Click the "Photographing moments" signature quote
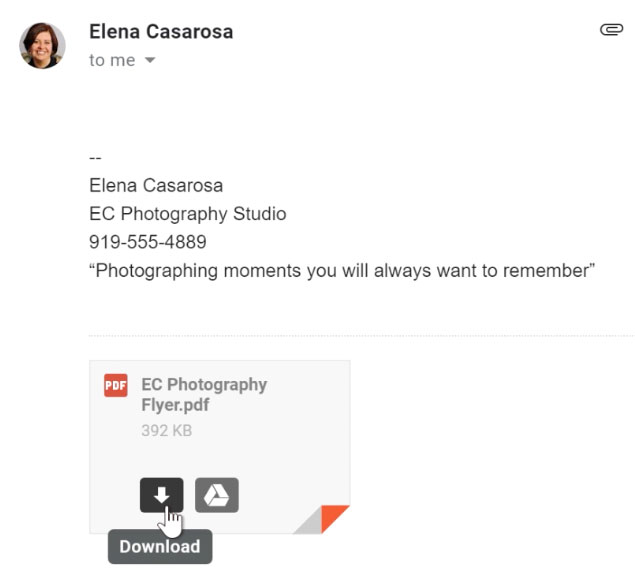635x577 pixels. pos(342,270)
